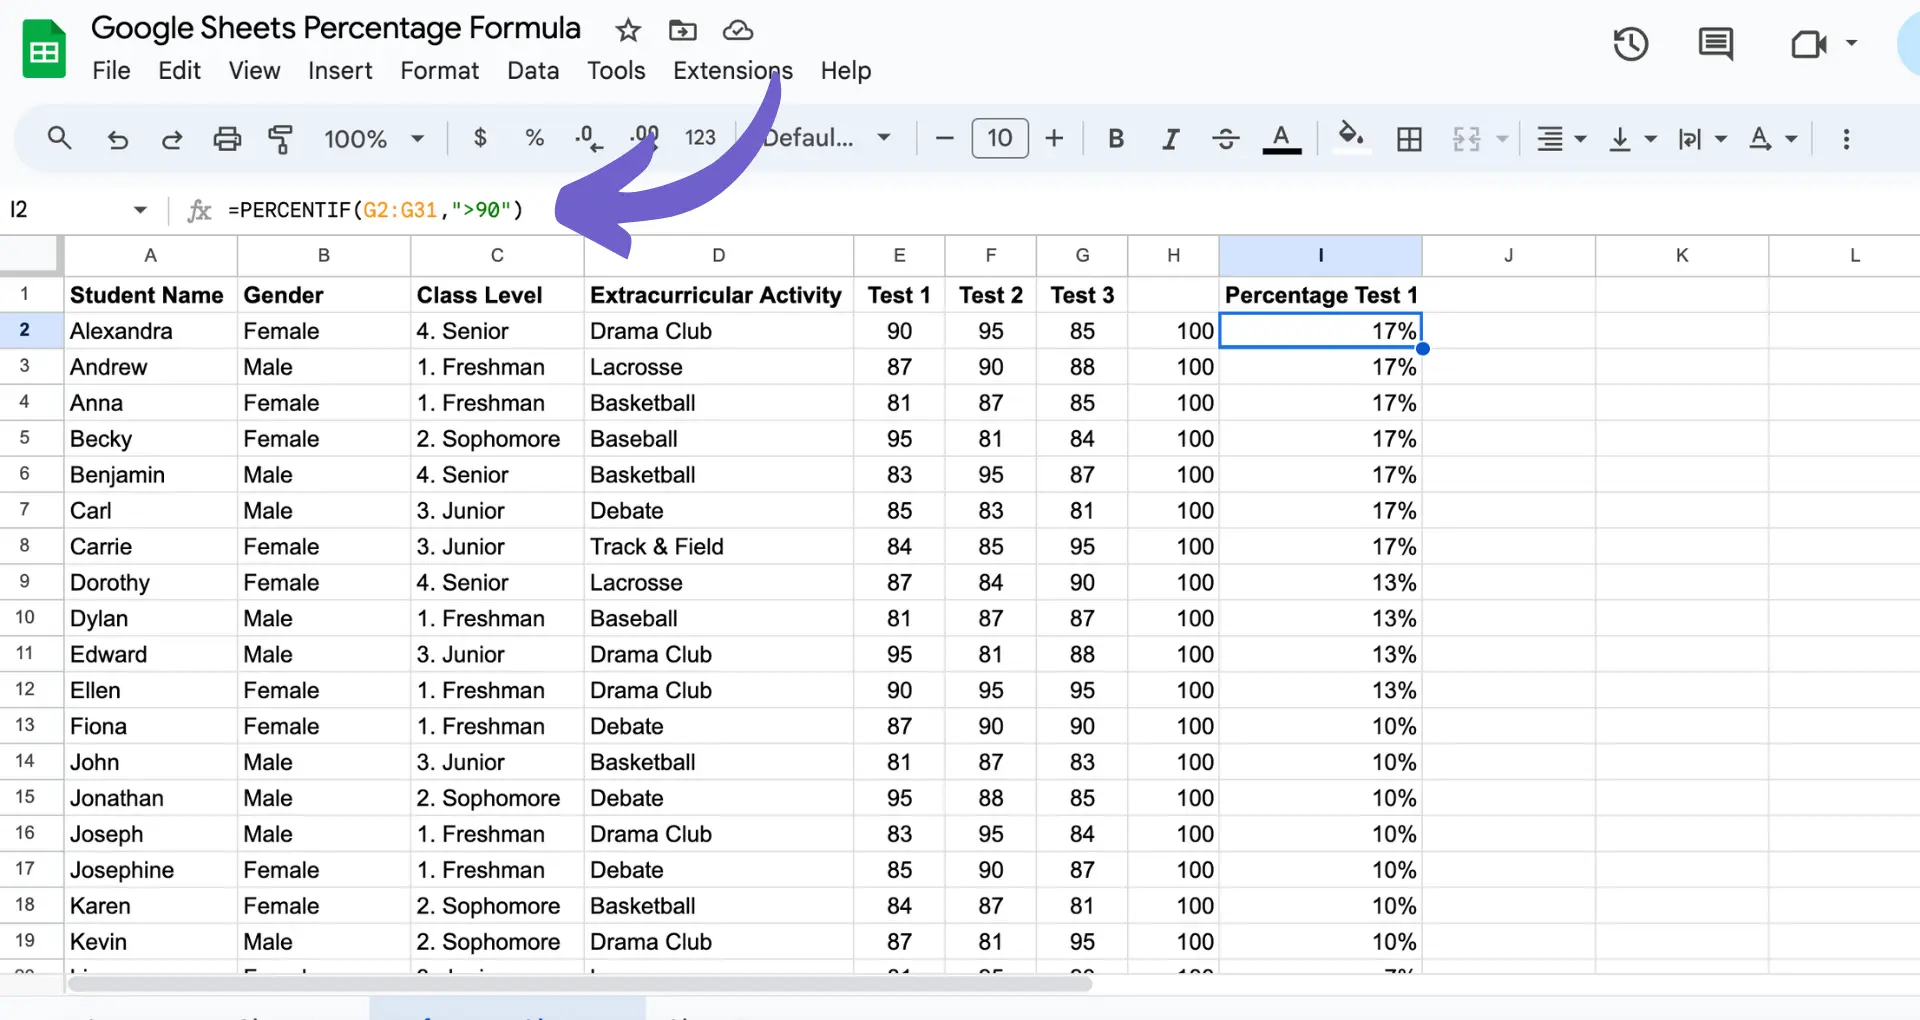This screenshot has width=1920, height=1020.
Task: Move document to folder icon
Action: point(683,30)
